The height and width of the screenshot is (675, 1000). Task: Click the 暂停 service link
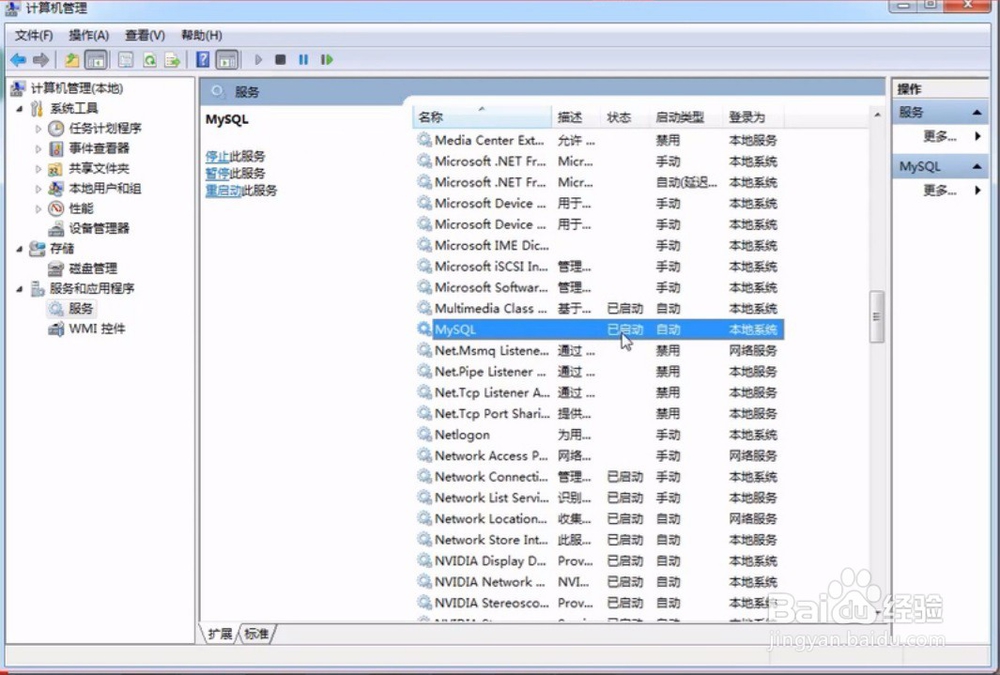(x=217, y=174)
